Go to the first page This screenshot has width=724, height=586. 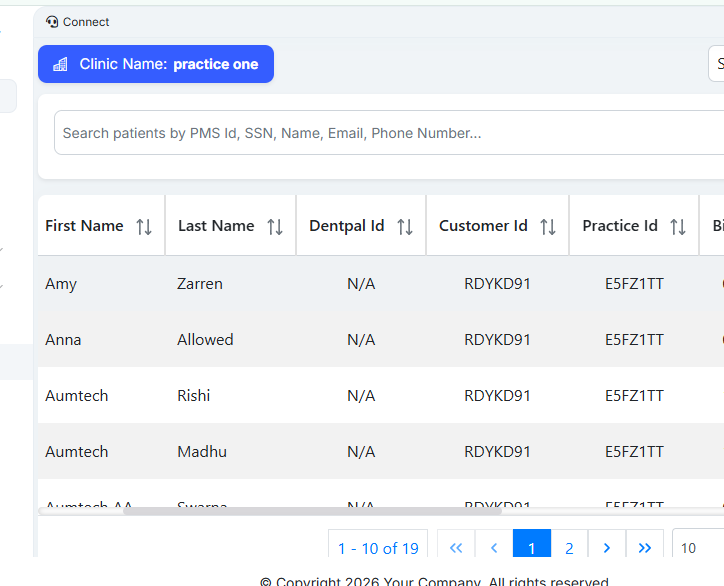pyautogui.click(x=456, y=547)
